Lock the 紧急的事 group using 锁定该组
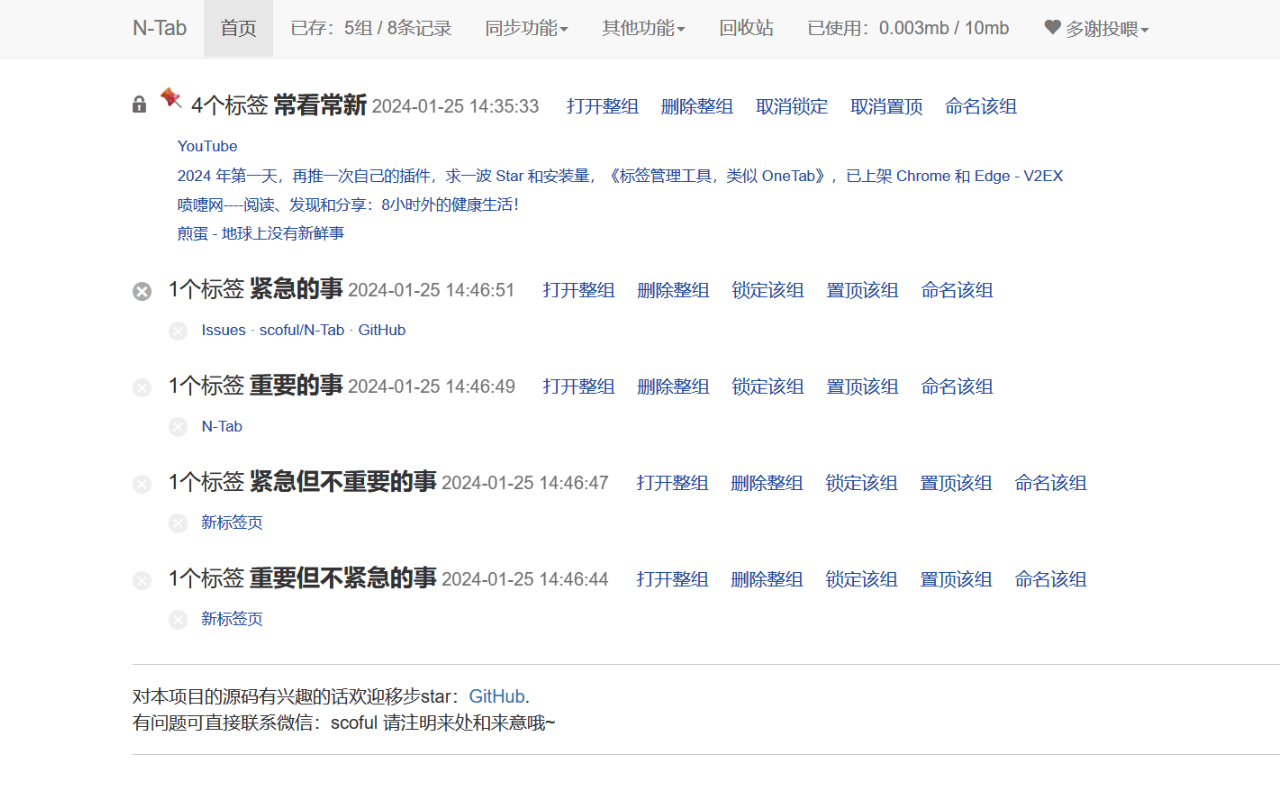Screen dimensions: 1280x800 (767, 290)
